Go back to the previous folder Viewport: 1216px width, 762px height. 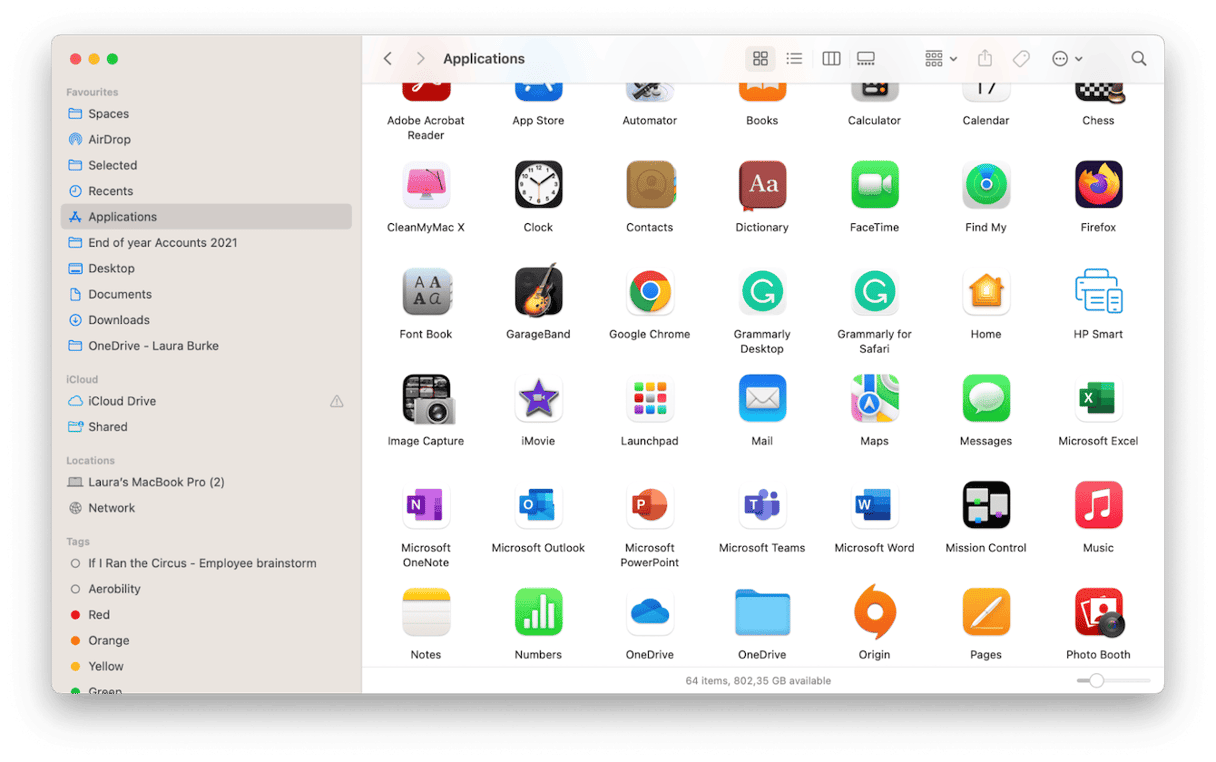coord(388,58)
